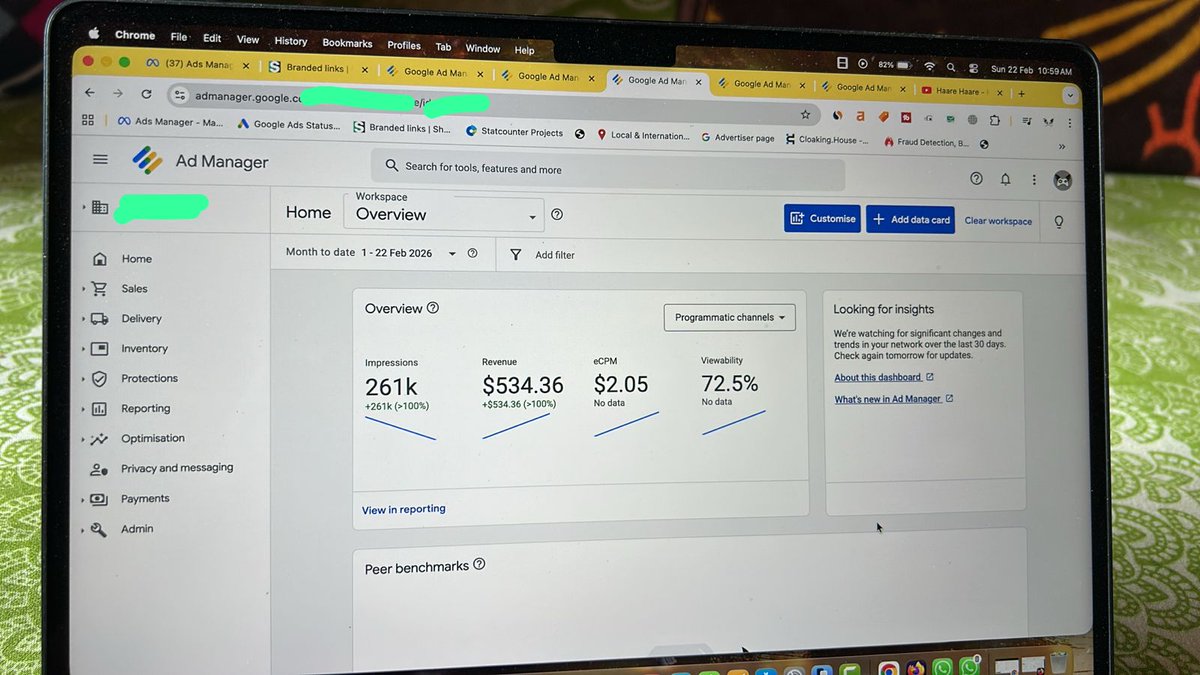The height and width of the screenshot is (675, 1200).
Task: Open the About this dashboard link
Action: coord(884,377)
